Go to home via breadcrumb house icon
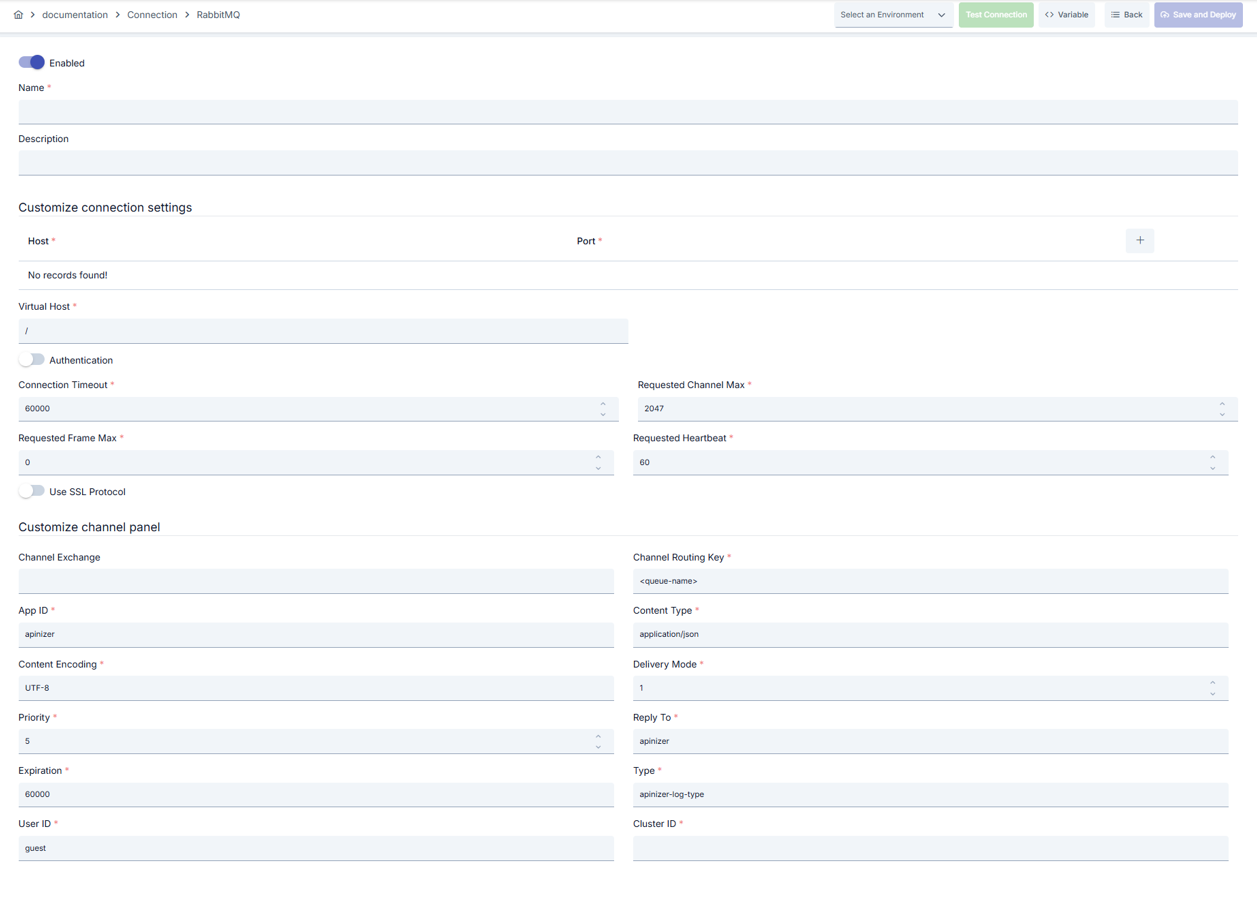The image size is (1257, 898). point(18,15)
